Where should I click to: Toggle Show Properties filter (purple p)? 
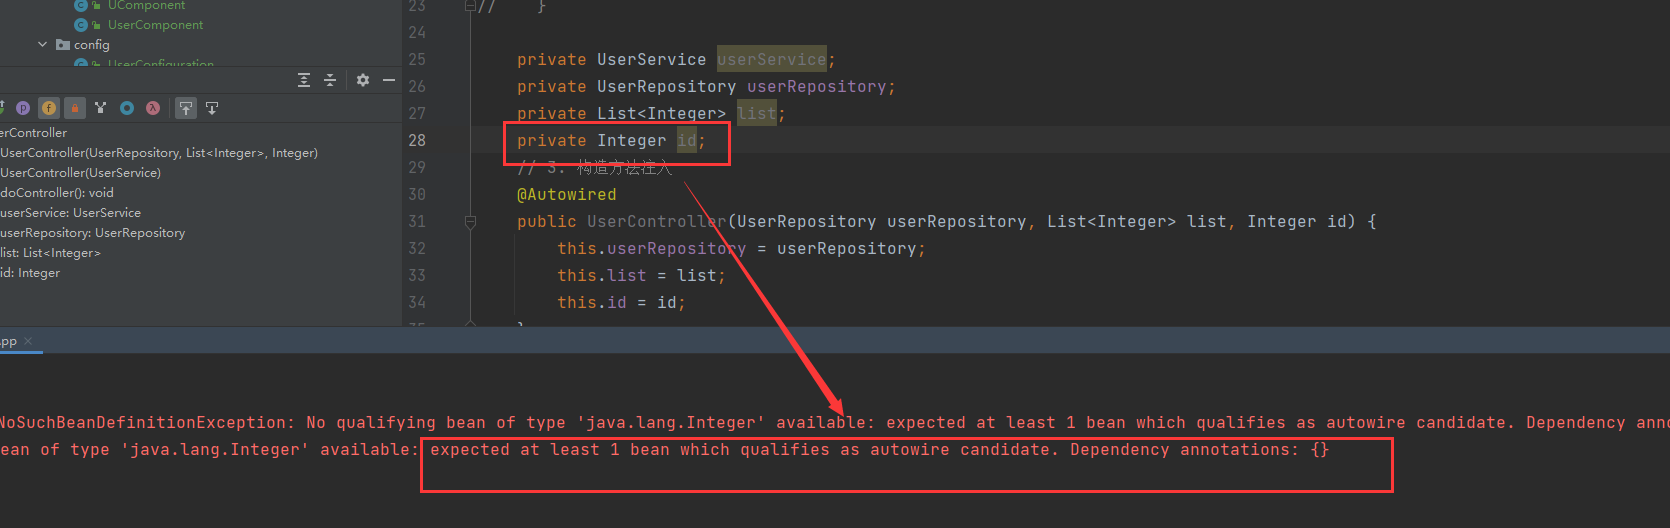pos(23,108)
